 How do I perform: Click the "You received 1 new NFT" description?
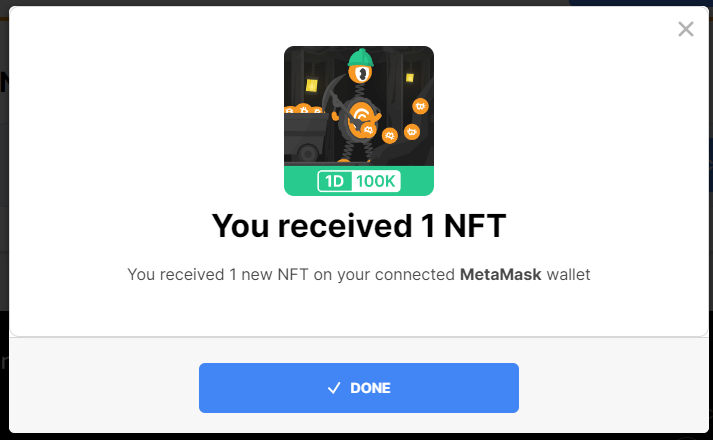point(359,275)
